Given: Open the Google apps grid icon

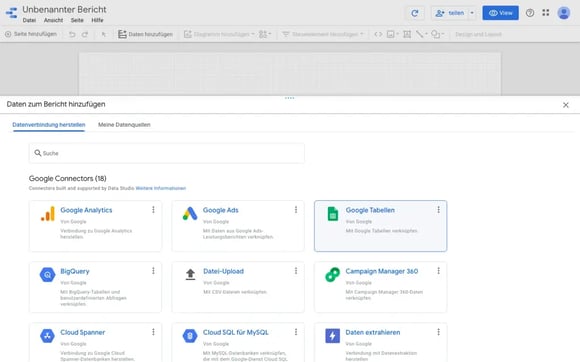Looking at the screenshot, I should (546, 13).
